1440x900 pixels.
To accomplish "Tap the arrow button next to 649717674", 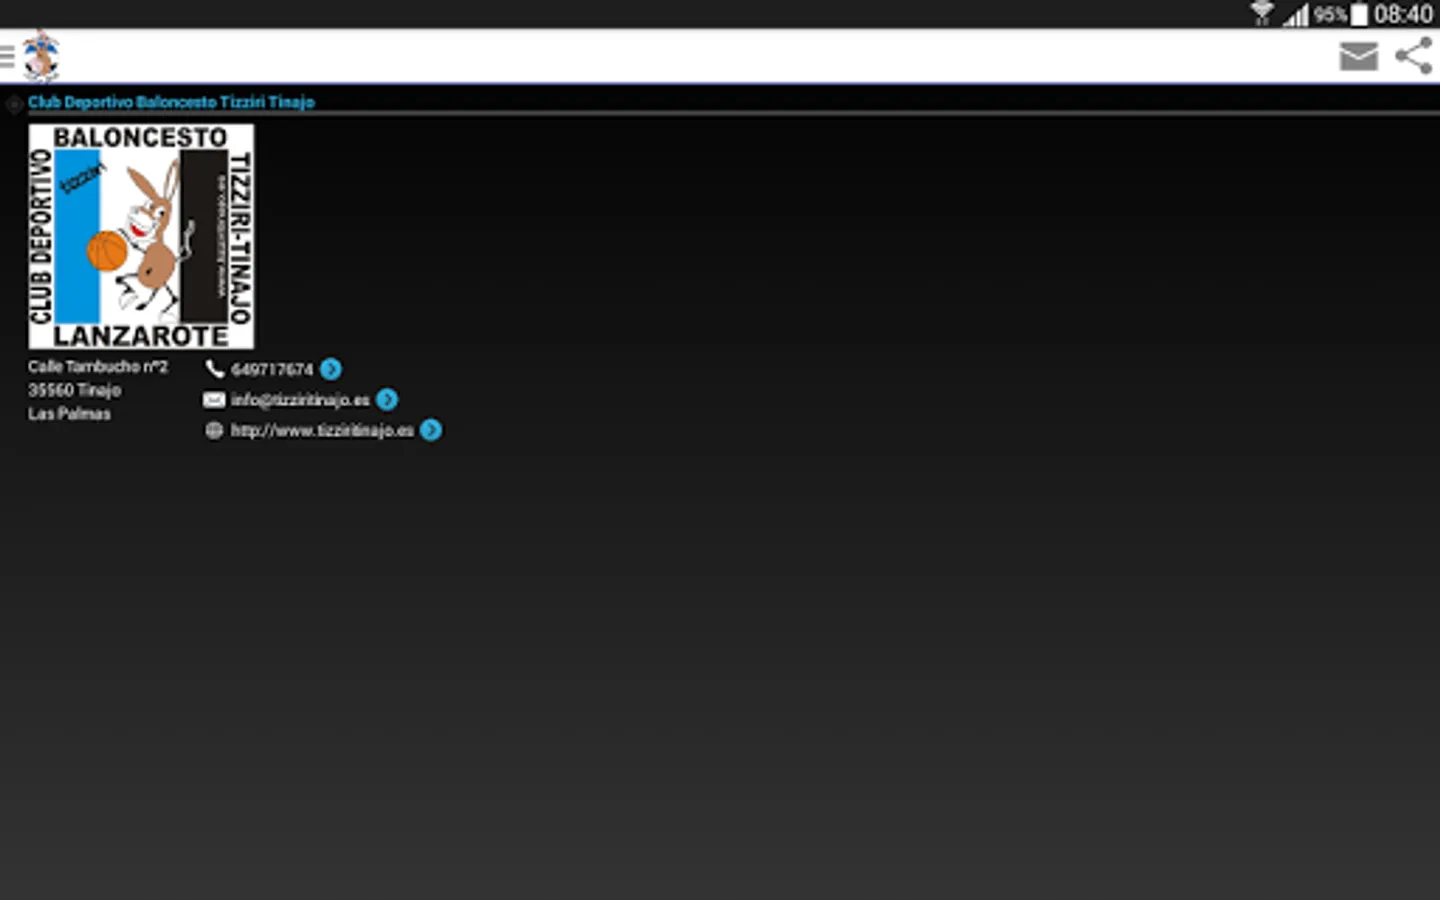I will 331,369.
